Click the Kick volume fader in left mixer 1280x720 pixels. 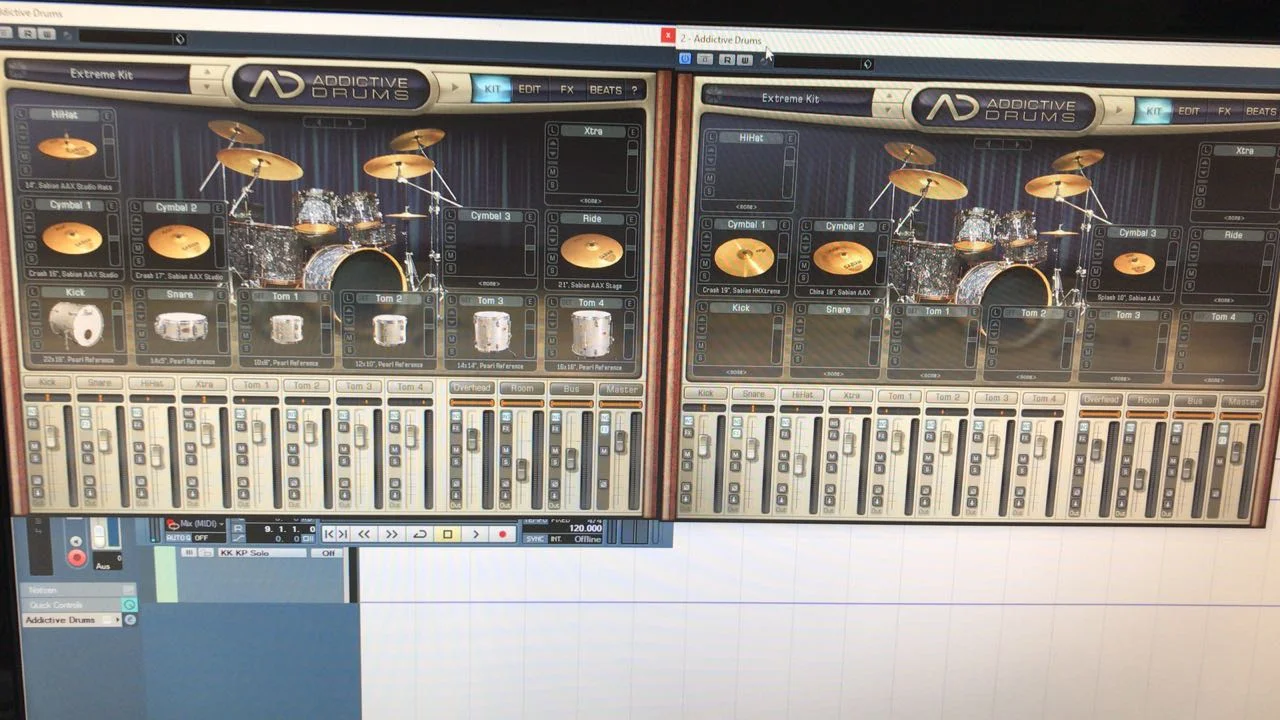[x=51, y=436]
